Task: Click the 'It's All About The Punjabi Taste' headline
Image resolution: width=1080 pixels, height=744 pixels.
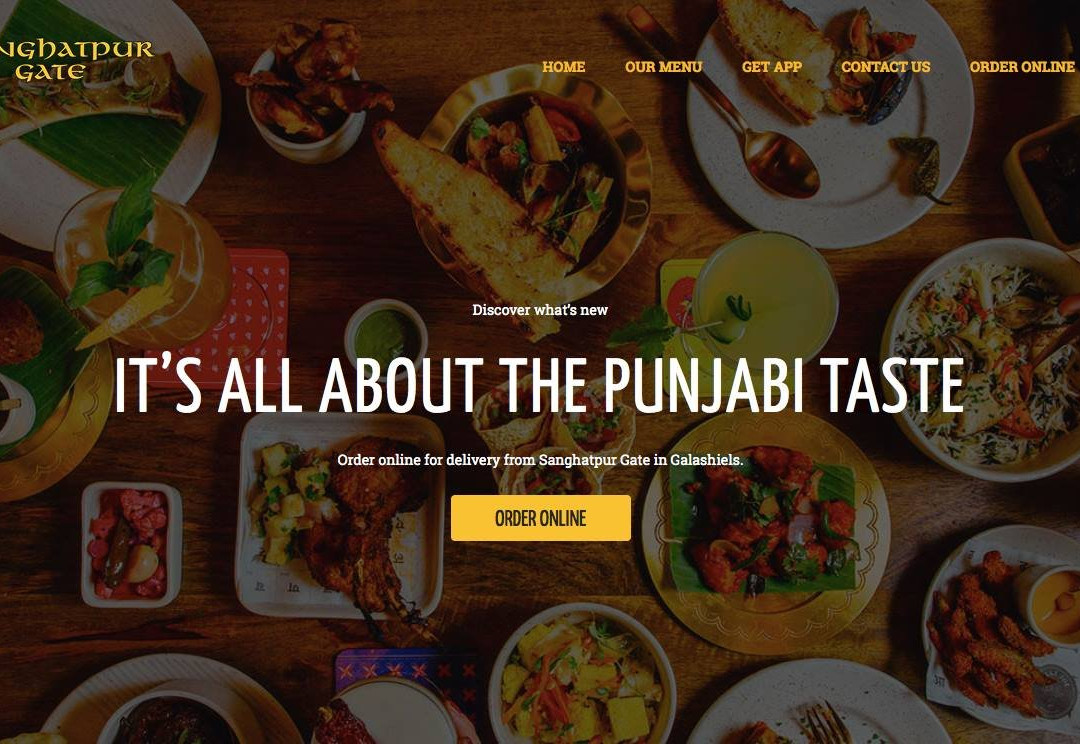Action: (x=539, y=385)
